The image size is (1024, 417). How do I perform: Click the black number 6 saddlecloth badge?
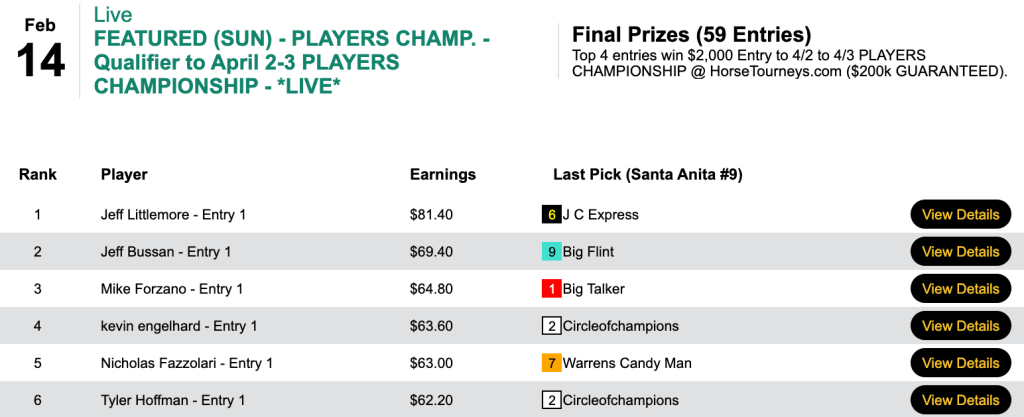tap(551, 215)
